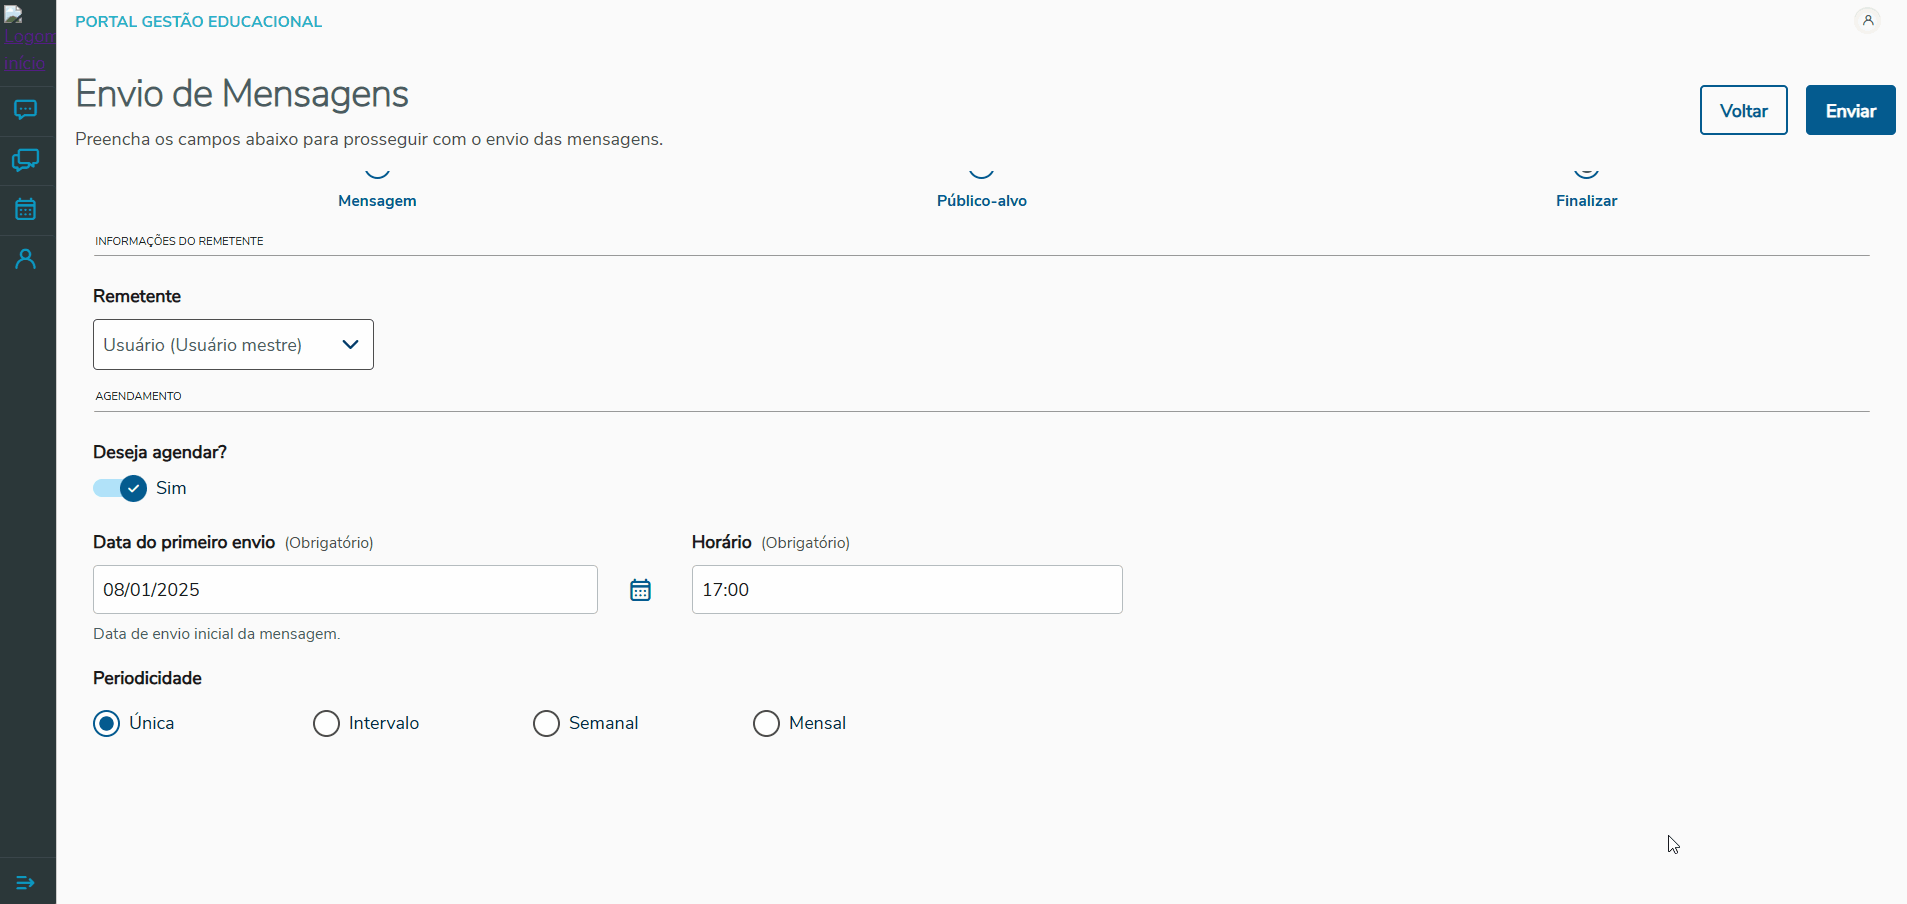Select the Semanal periodicity option
Image resolution: width=1907 pixels, height=904 pixels.
[547, 723]
